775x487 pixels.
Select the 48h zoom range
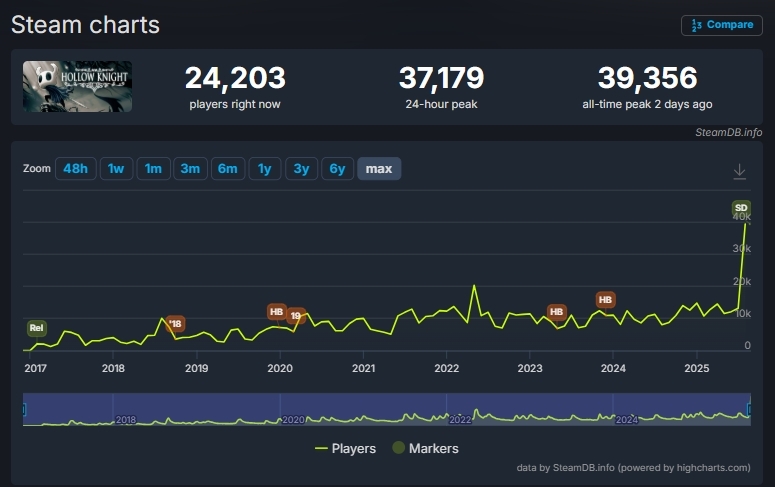point(75,169)
